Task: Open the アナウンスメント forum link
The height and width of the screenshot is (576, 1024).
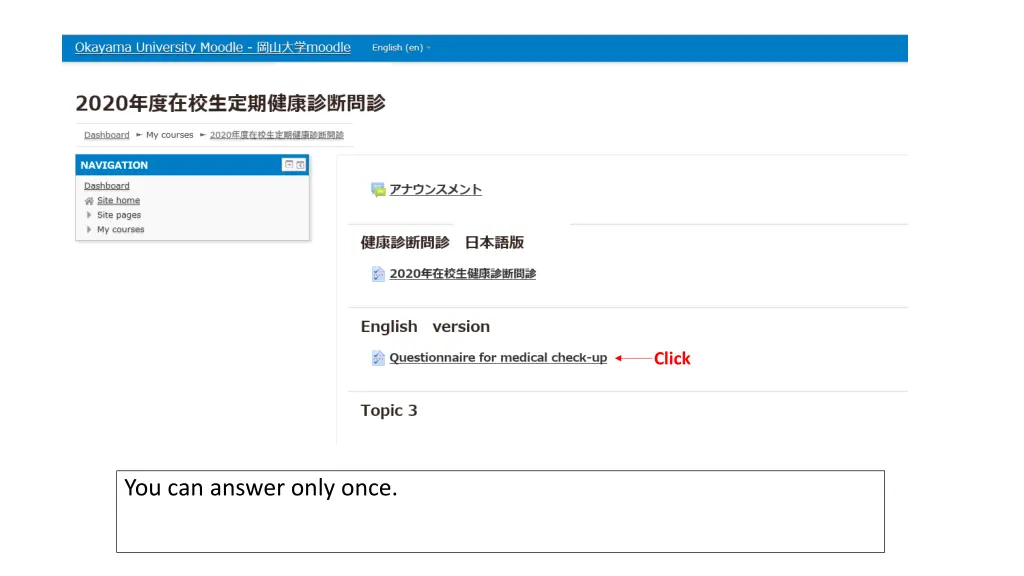Action: 436,189
